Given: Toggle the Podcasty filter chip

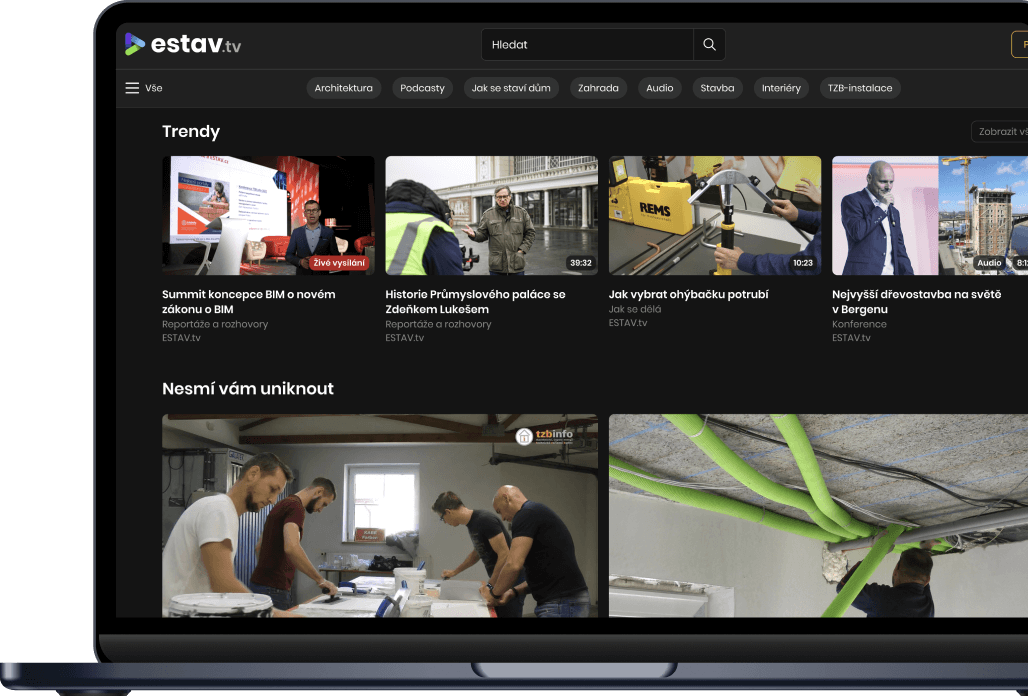Looking at the screenshot, I should [x=422, y=88].
